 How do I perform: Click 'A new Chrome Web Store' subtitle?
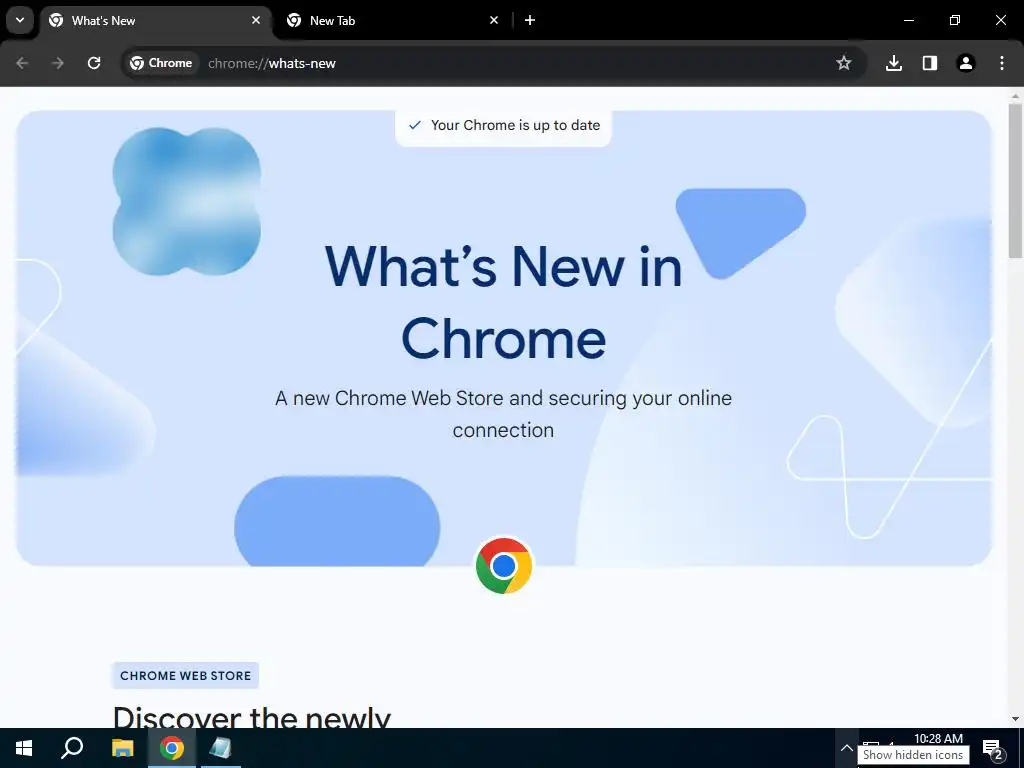pos(504,414)
